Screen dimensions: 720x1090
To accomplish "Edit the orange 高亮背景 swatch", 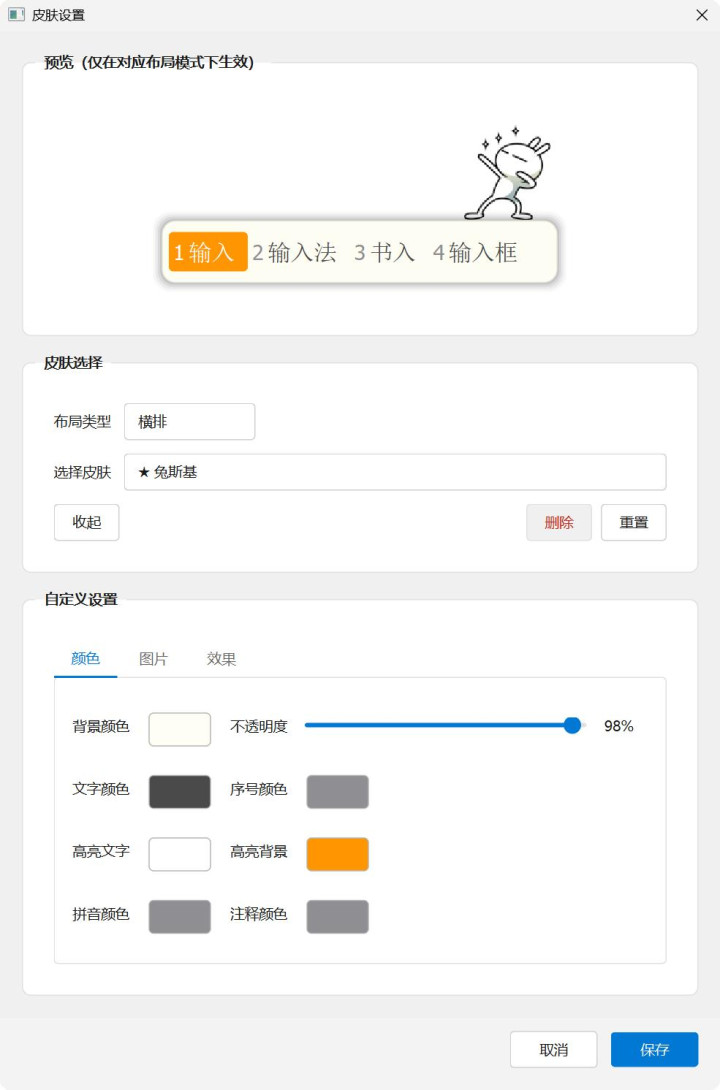I will tap(337, 854).
